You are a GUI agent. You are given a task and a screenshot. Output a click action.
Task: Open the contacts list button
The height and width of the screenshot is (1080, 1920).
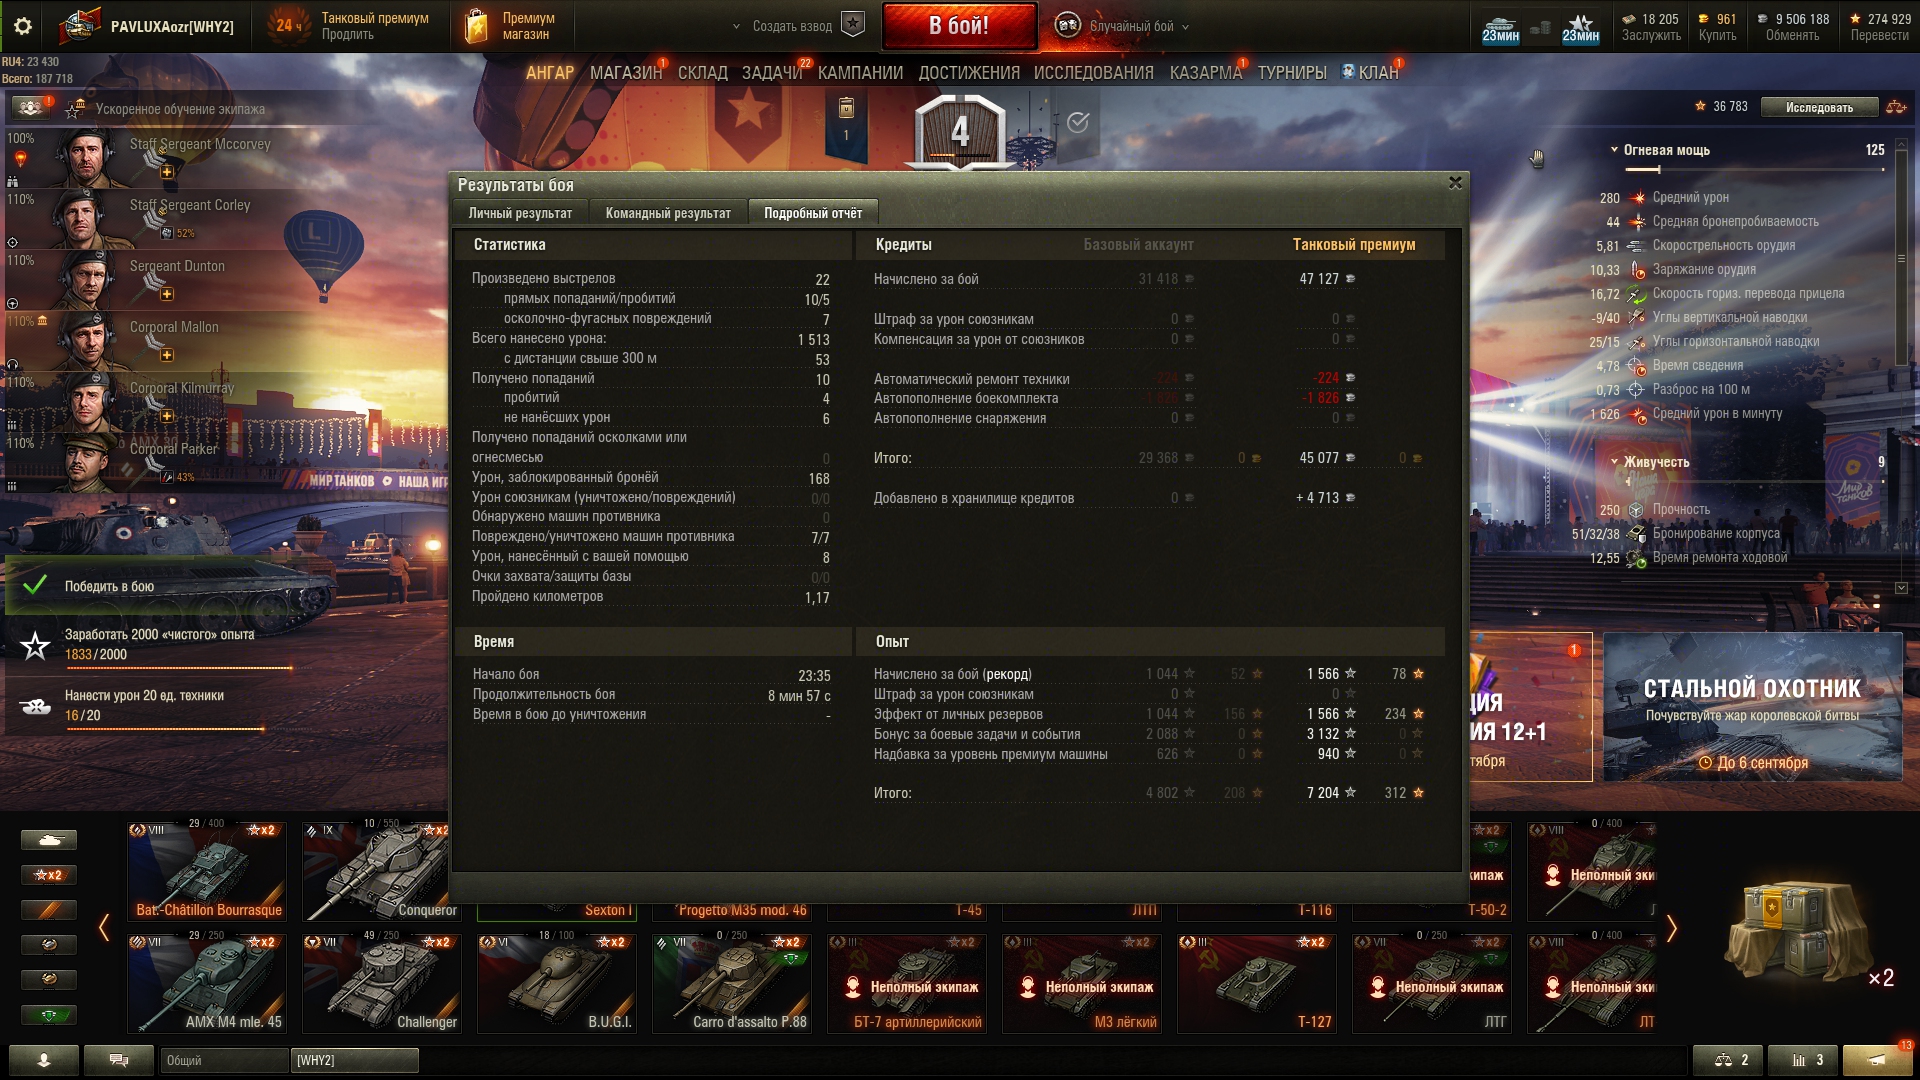(x=44, y=1060)
